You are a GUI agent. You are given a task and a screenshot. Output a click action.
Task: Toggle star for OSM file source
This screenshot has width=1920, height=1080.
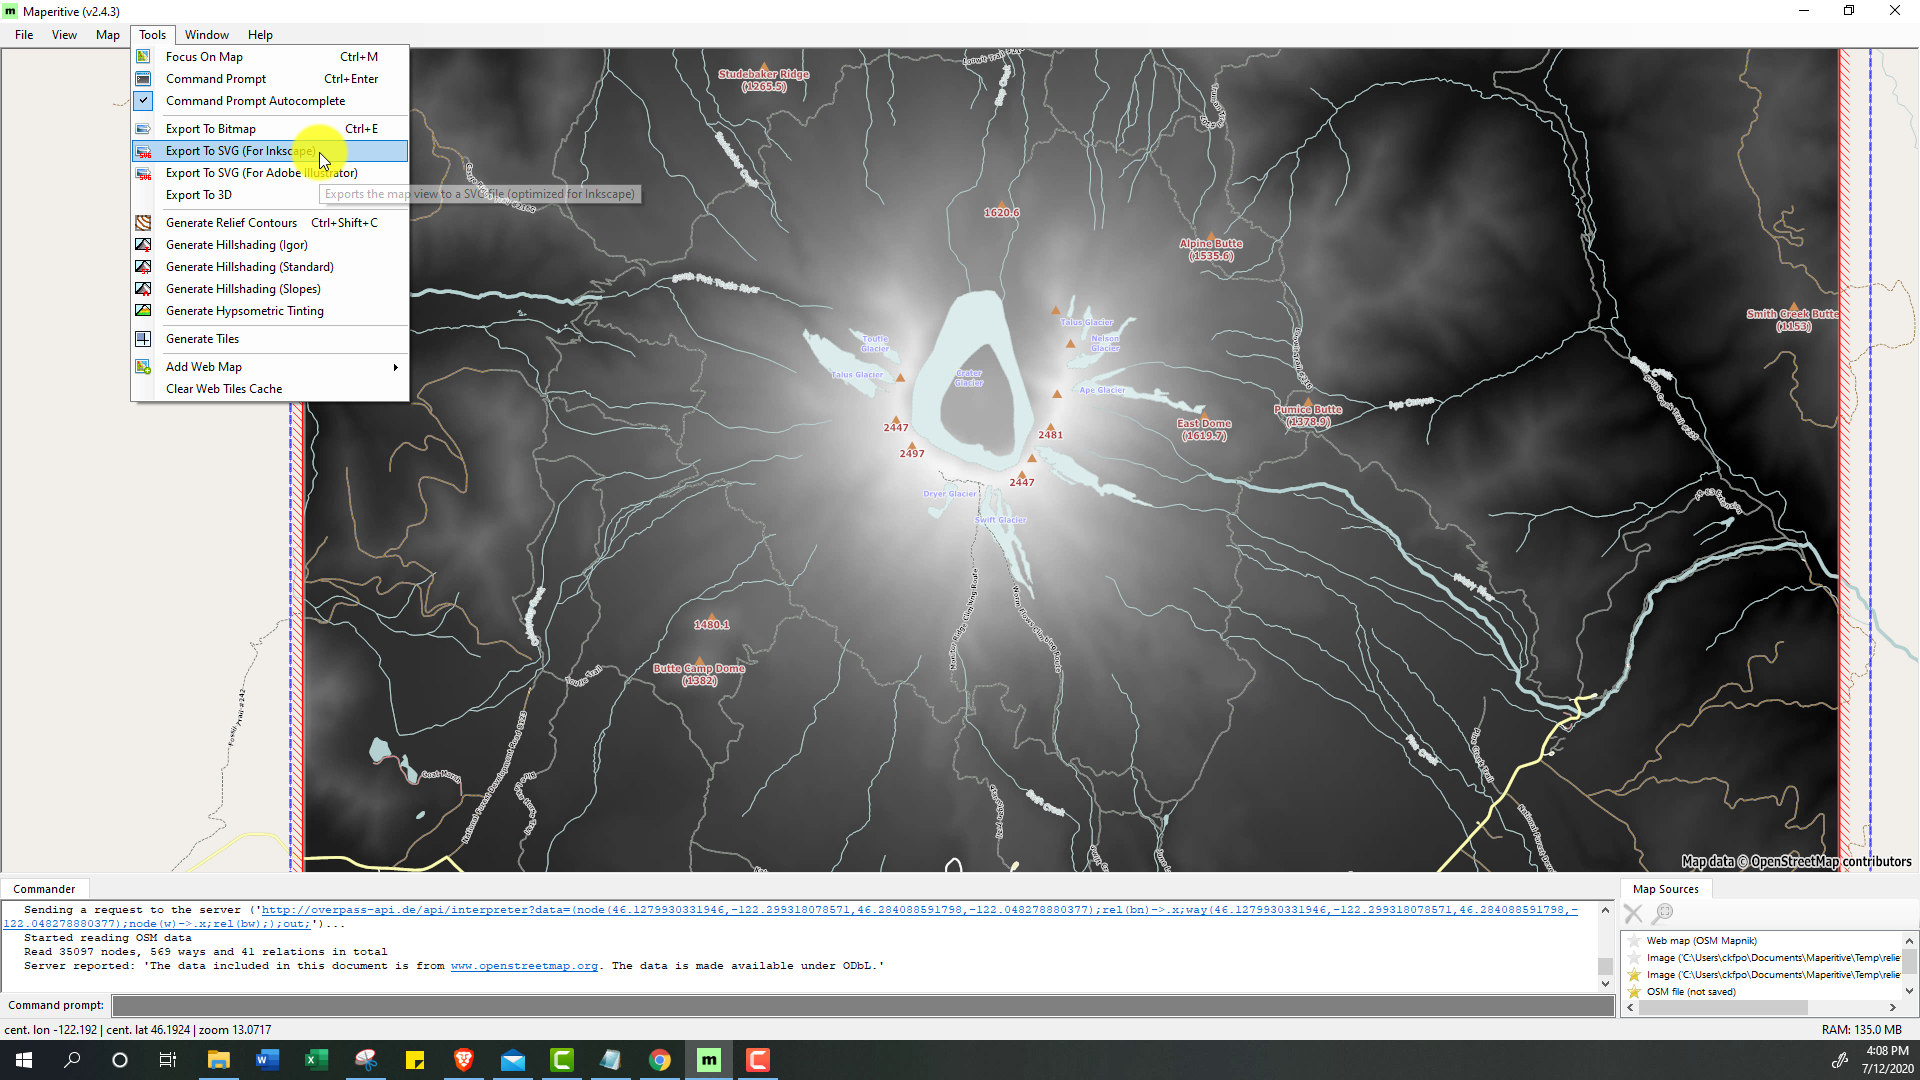pyautogui.click(x=1634, y=992)
